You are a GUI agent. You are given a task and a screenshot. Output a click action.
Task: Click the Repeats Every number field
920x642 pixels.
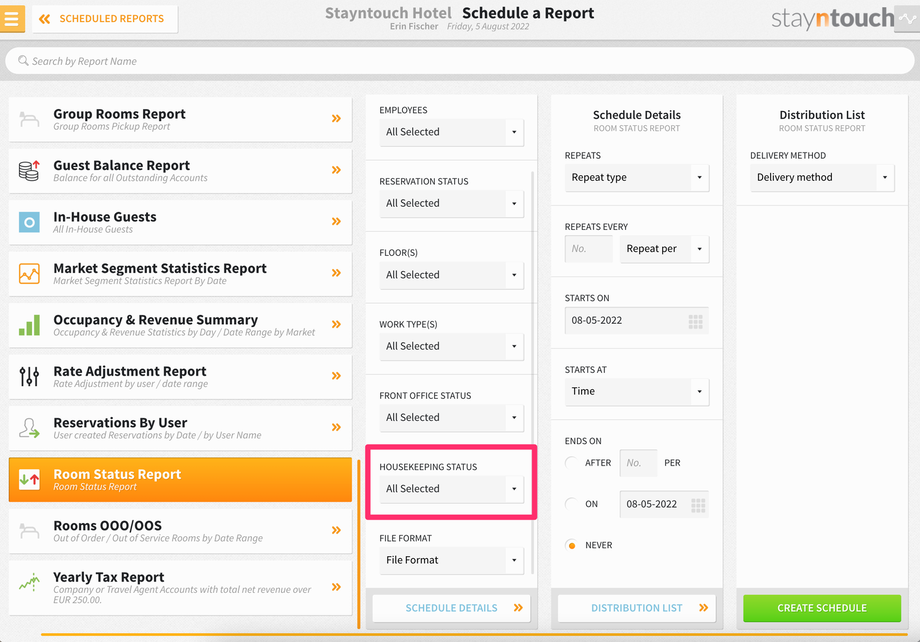(588, 249)
